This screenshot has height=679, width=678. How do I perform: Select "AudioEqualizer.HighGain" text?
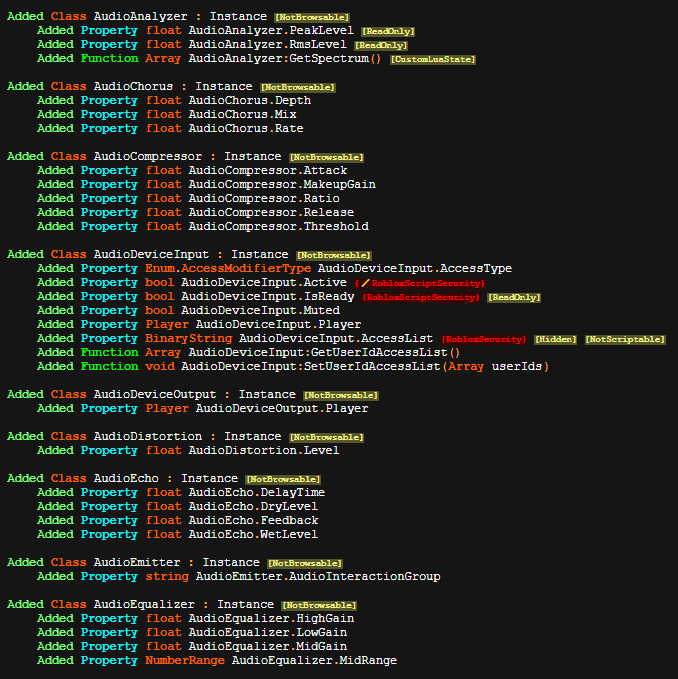271,618
